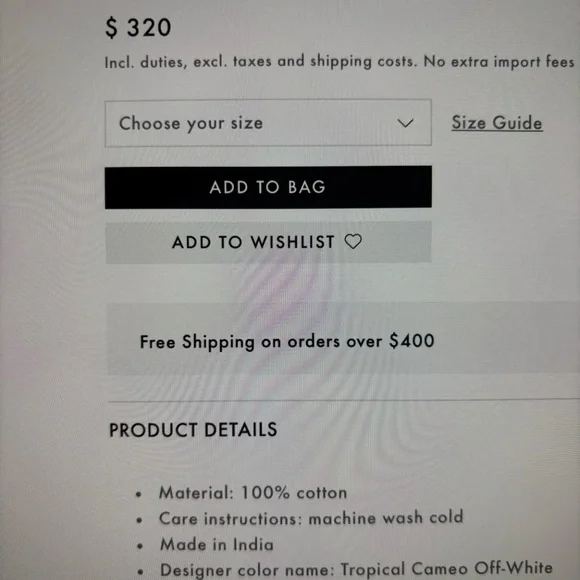
Task: Open the Choose your size dropdown
Action: [x=268, y=123]
